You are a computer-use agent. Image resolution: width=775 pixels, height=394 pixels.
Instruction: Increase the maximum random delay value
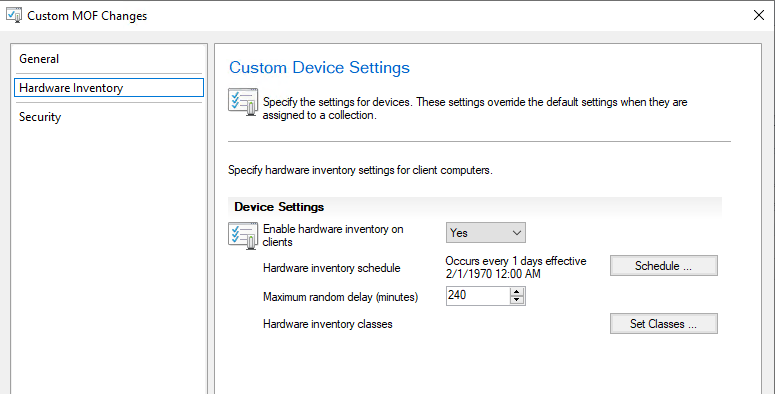pyautogui.click(x=517, y=292)
